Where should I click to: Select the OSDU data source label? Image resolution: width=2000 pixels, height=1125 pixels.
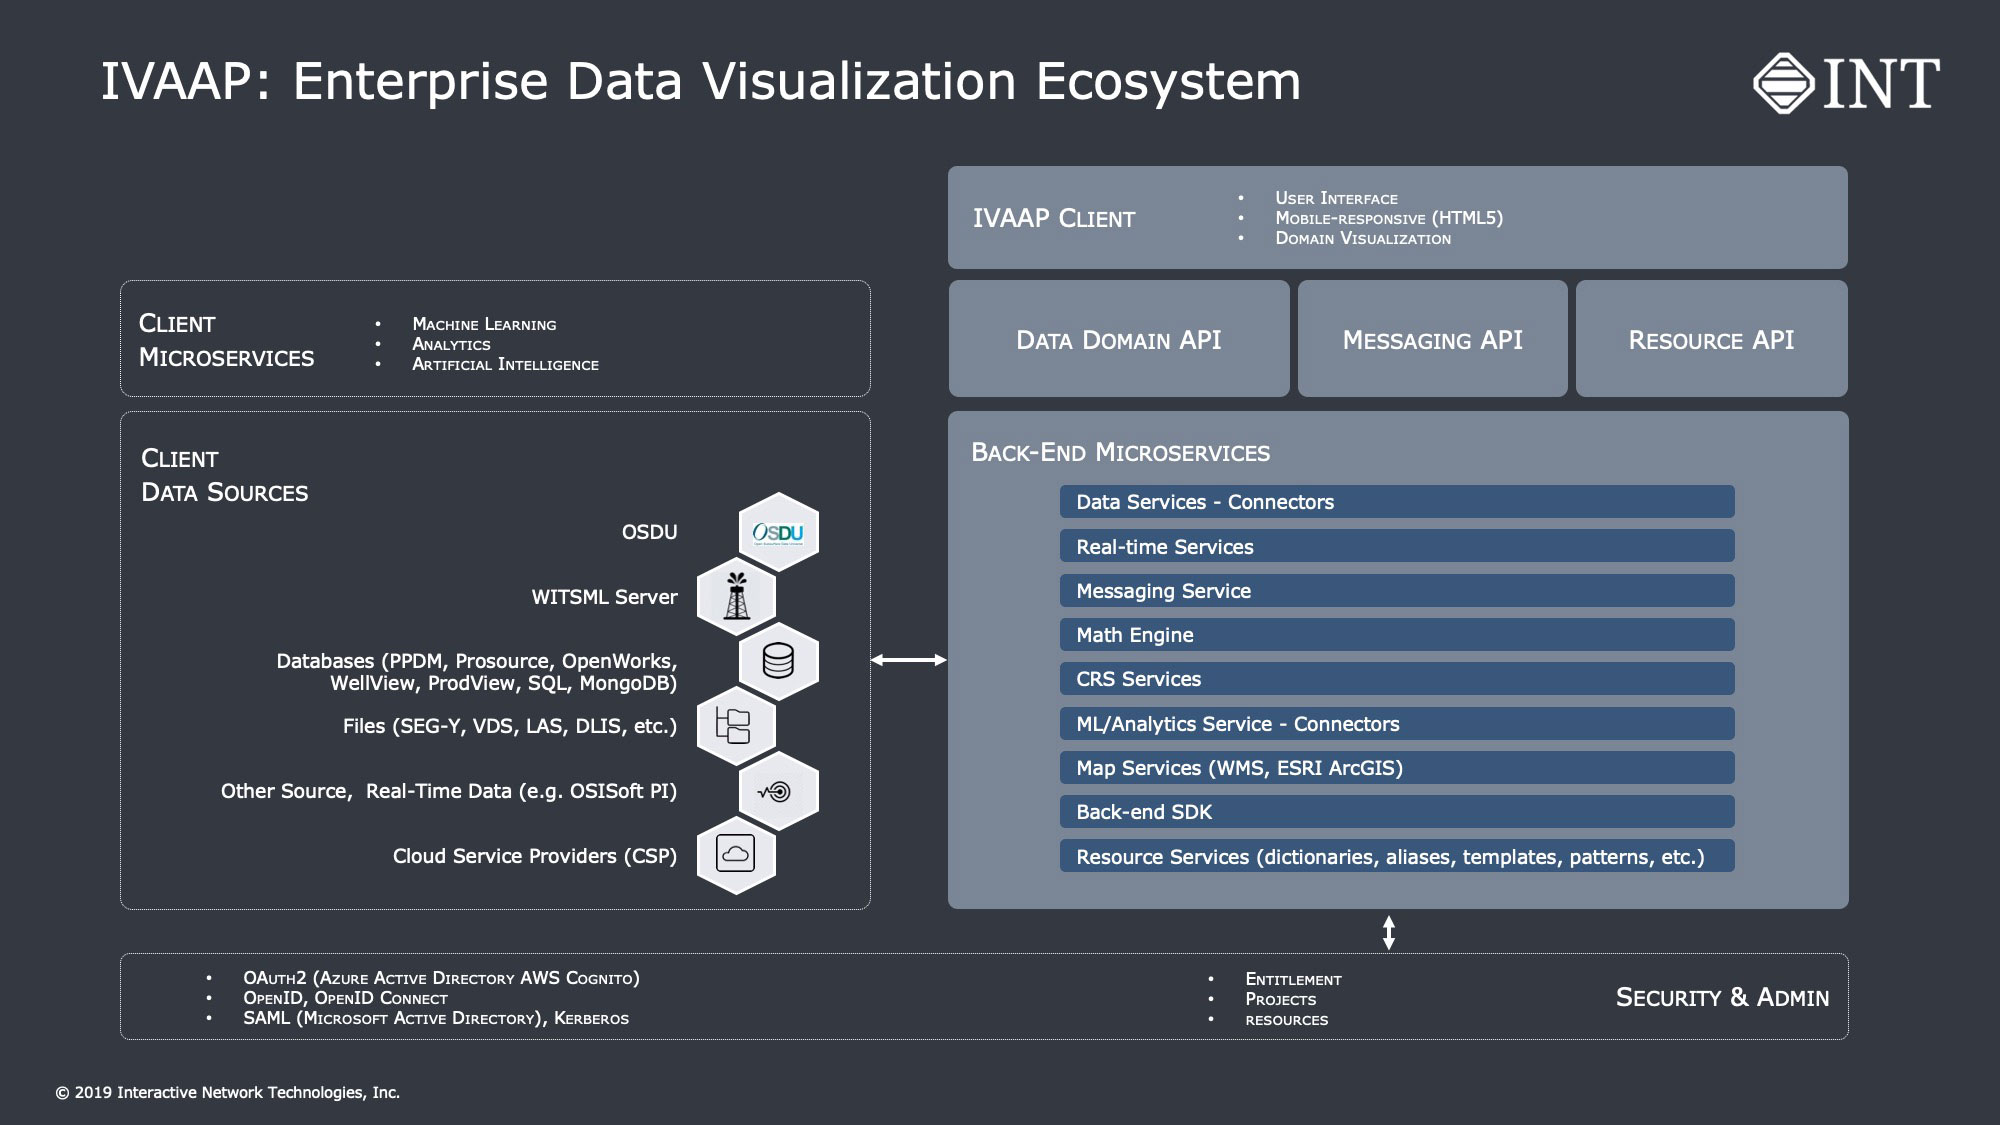tap(649, 532)
